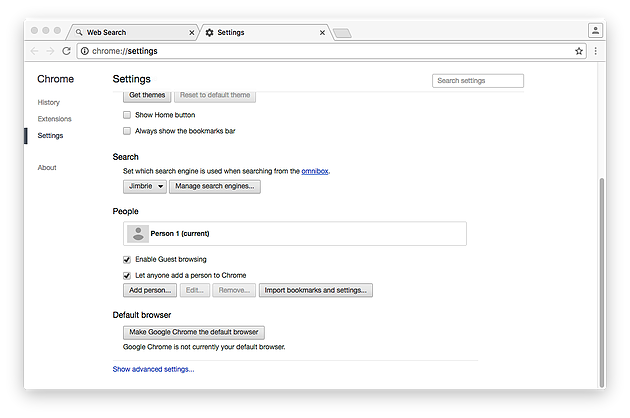Select the Settings browser tab

click(265, 33)
